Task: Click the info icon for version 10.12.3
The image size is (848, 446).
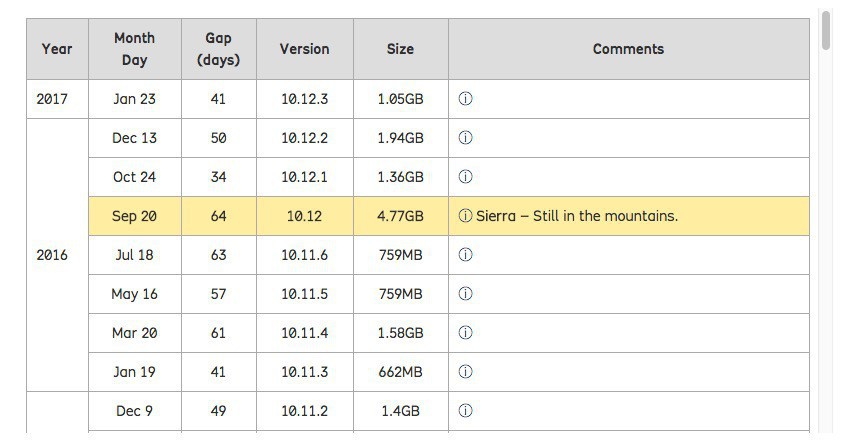Action: (x=465, y=99)
